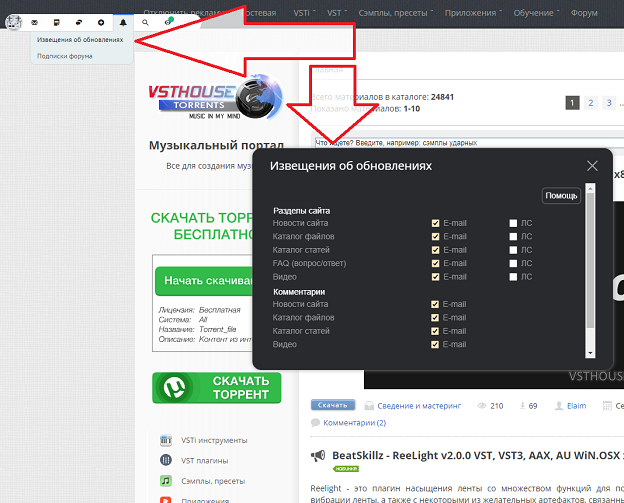The image size is (624, 503).
Task: Click the blue 'Скачать' button
Action: pos(333,405)
